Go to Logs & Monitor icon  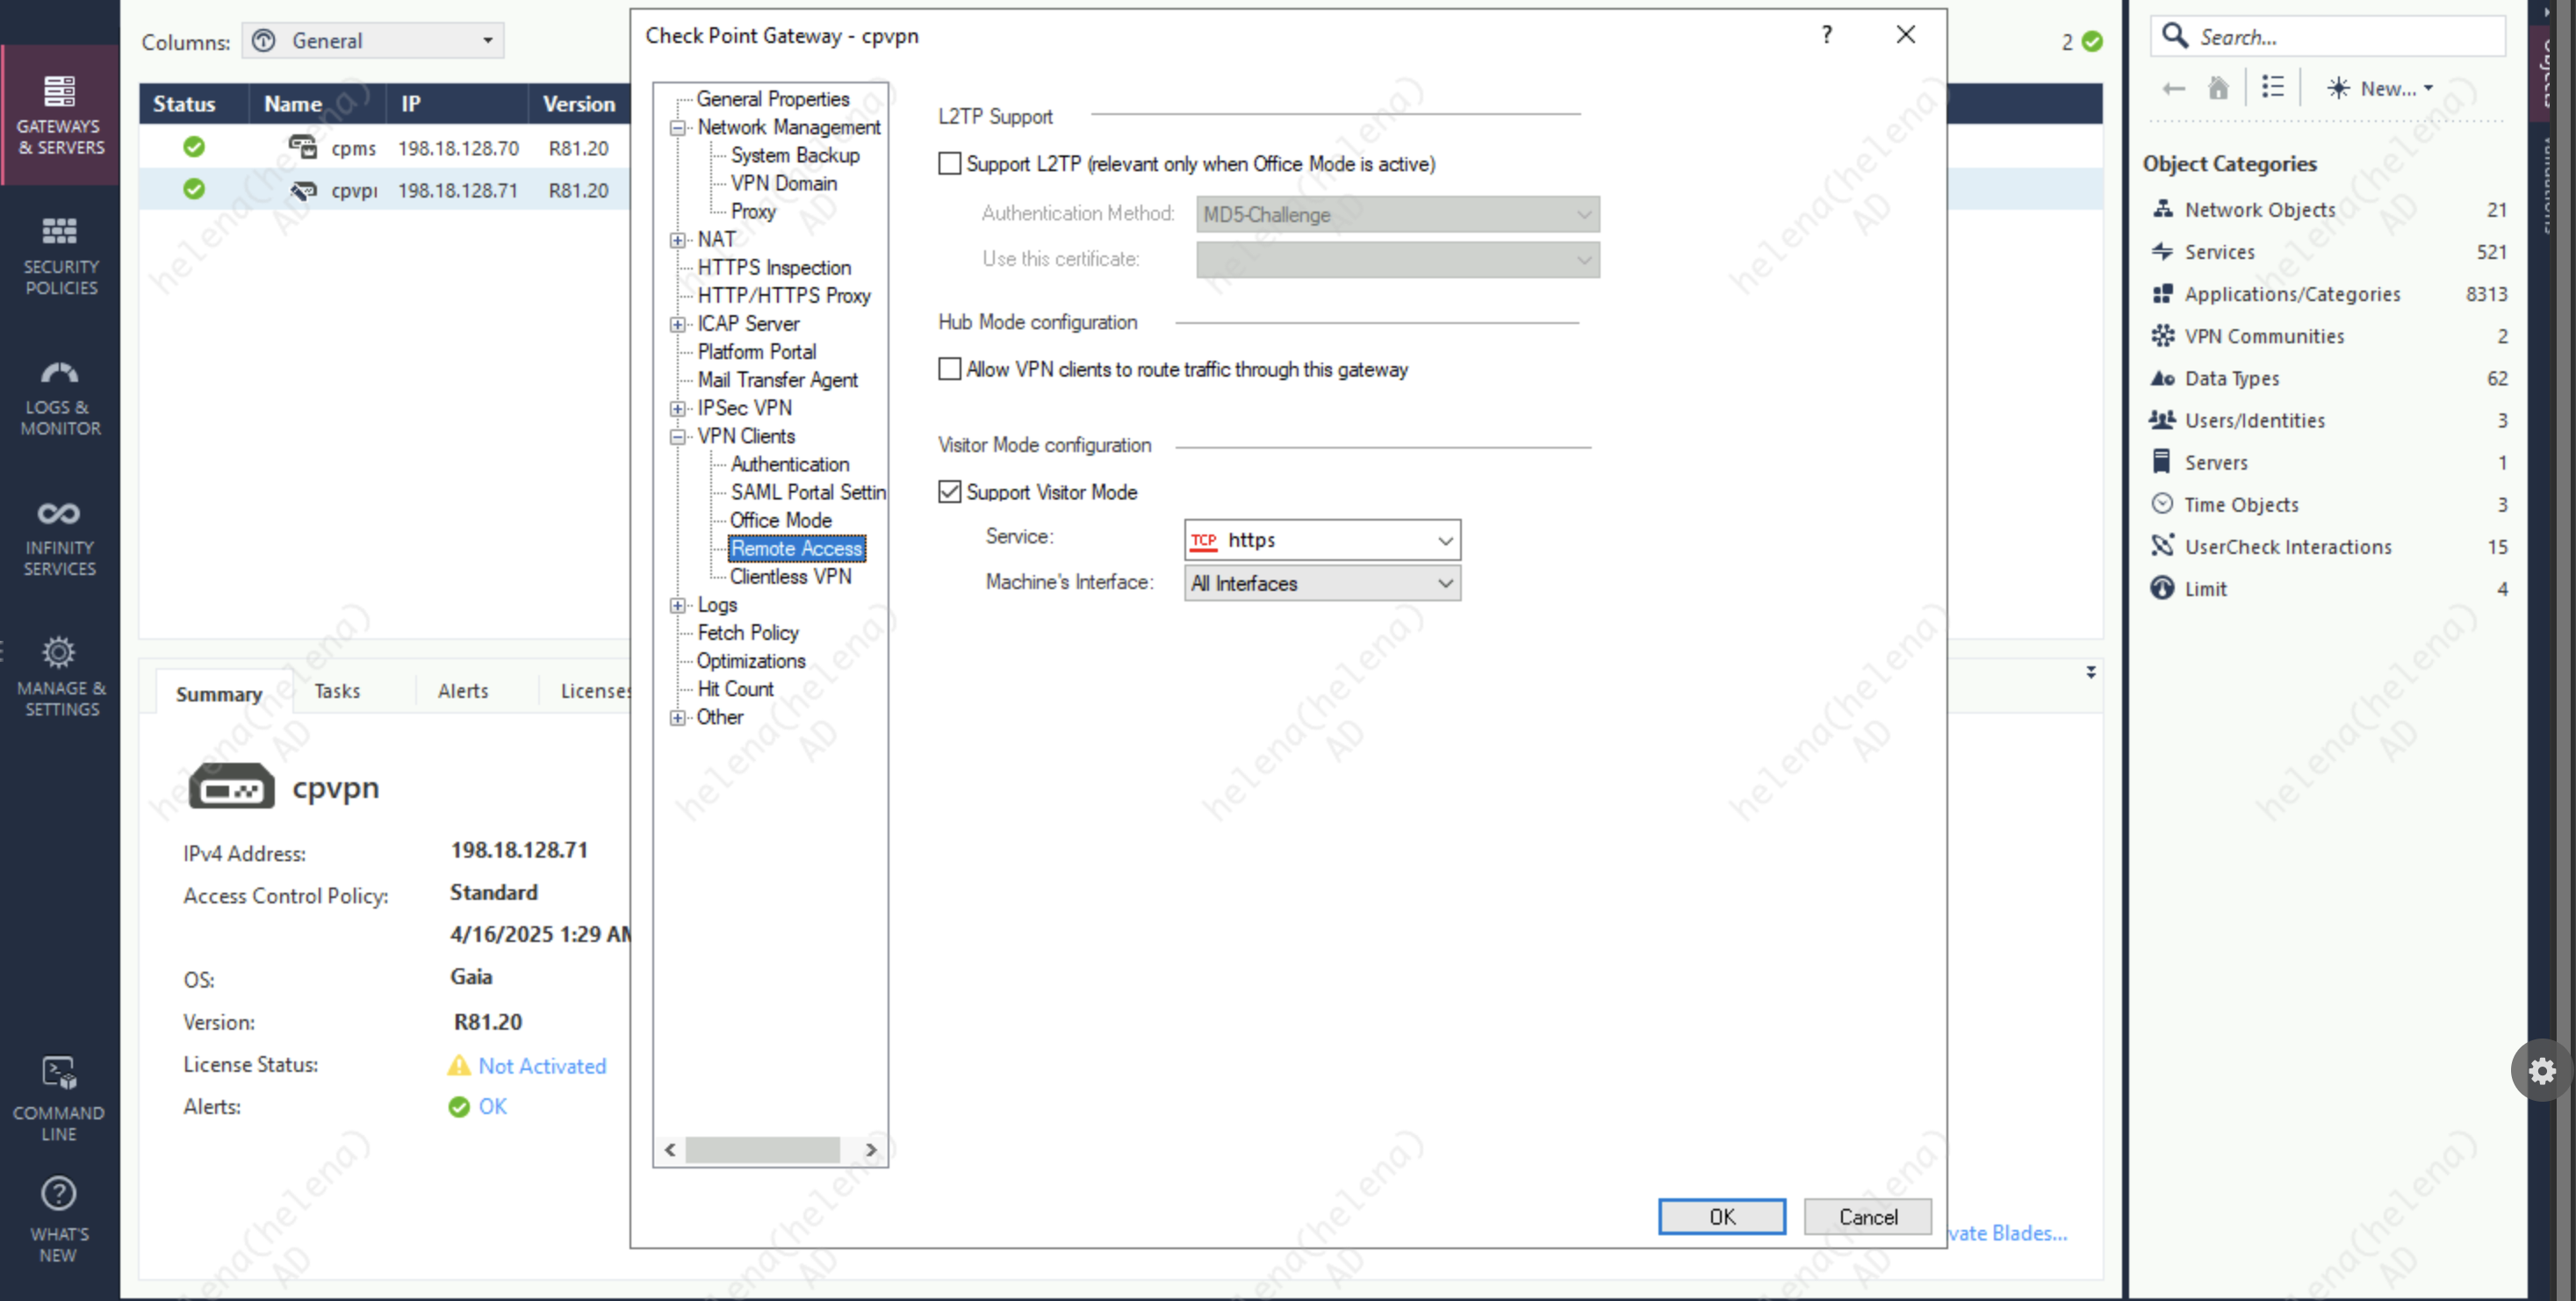60,374
